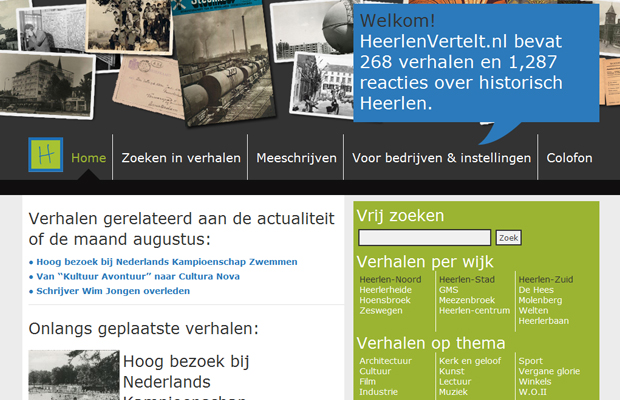
Task: Open Schrijver Wim Jongen overleden story
Action: point(113,291)
